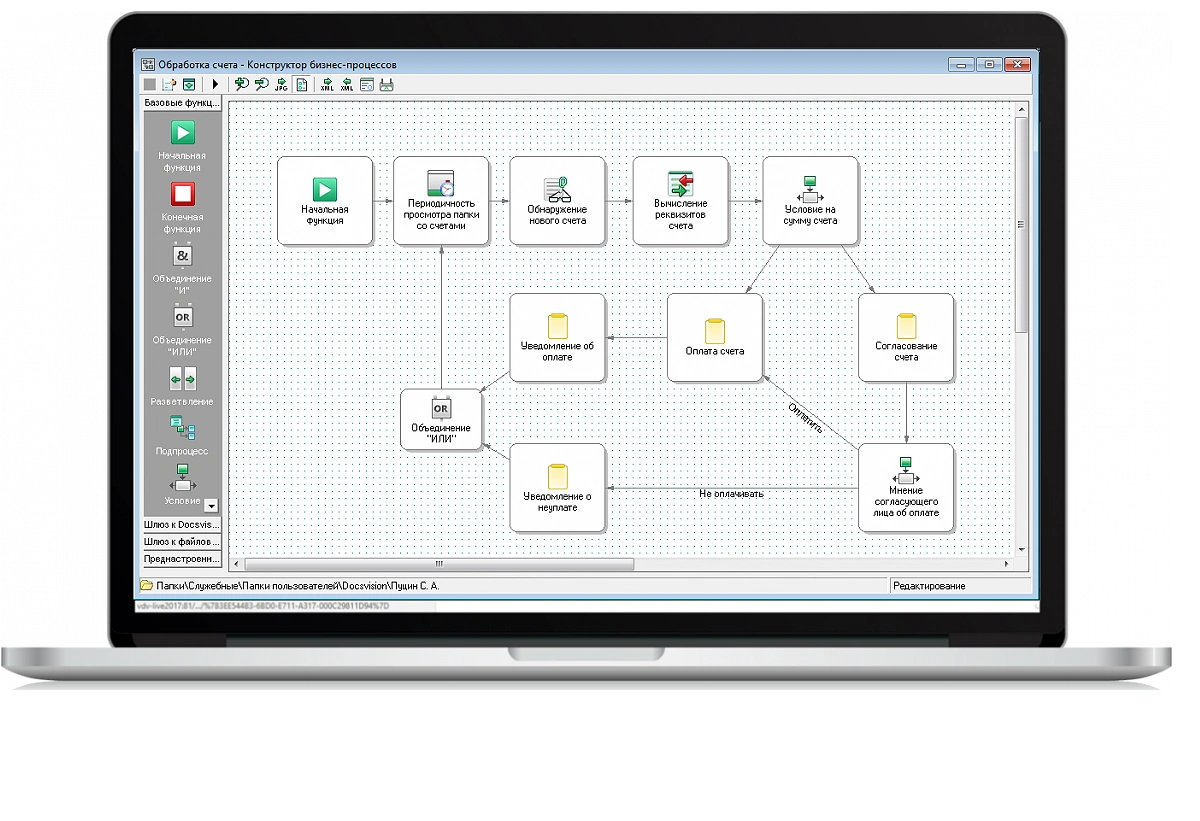Click the 'Оплатить' link label
The height and width of the screenshot is (821, 1200).
806,417
